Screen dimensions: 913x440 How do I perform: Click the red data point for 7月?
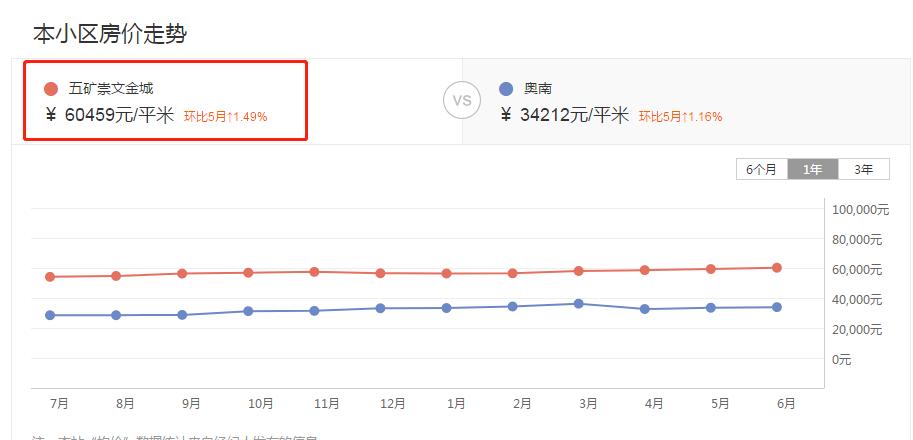pos(50,277)
